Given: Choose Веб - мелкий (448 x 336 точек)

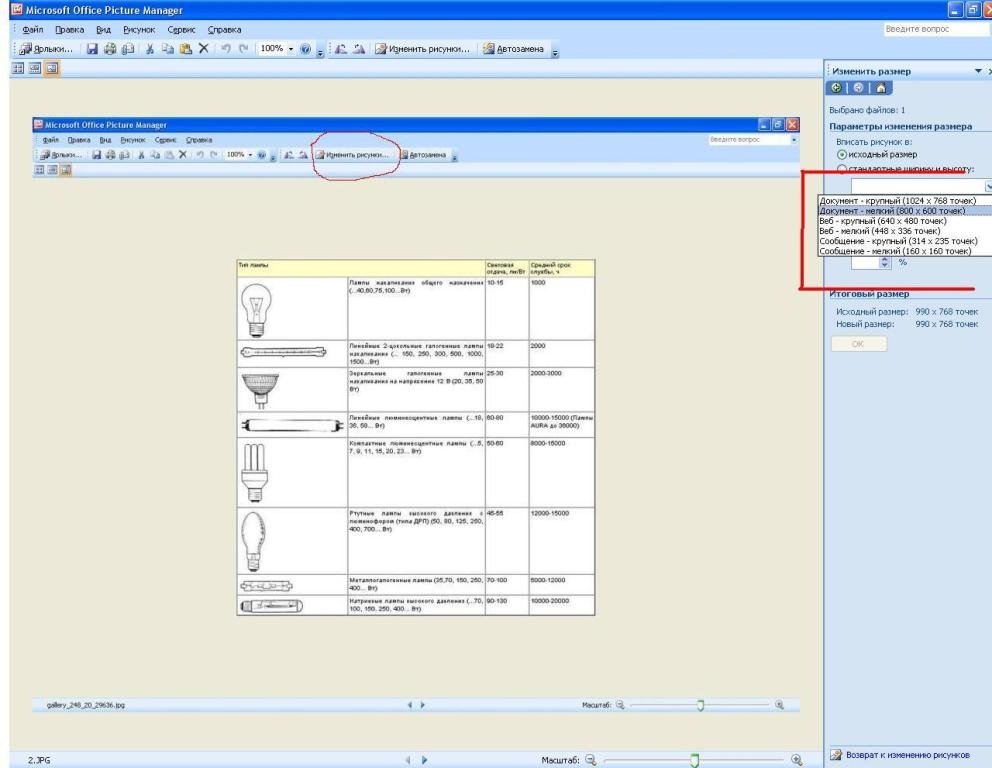Looking at the screenshot, I should pos(905,231).
